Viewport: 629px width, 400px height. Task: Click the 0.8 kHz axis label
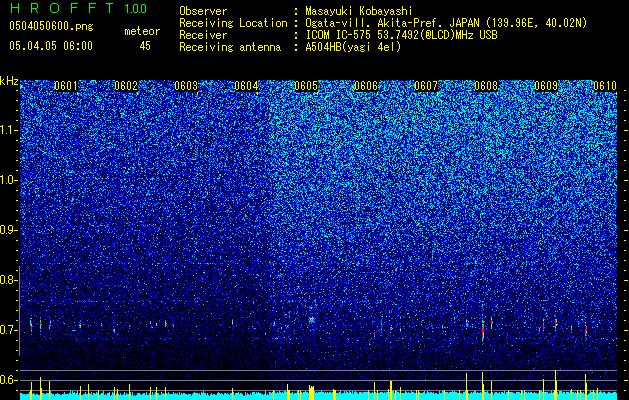coord(8,280)
